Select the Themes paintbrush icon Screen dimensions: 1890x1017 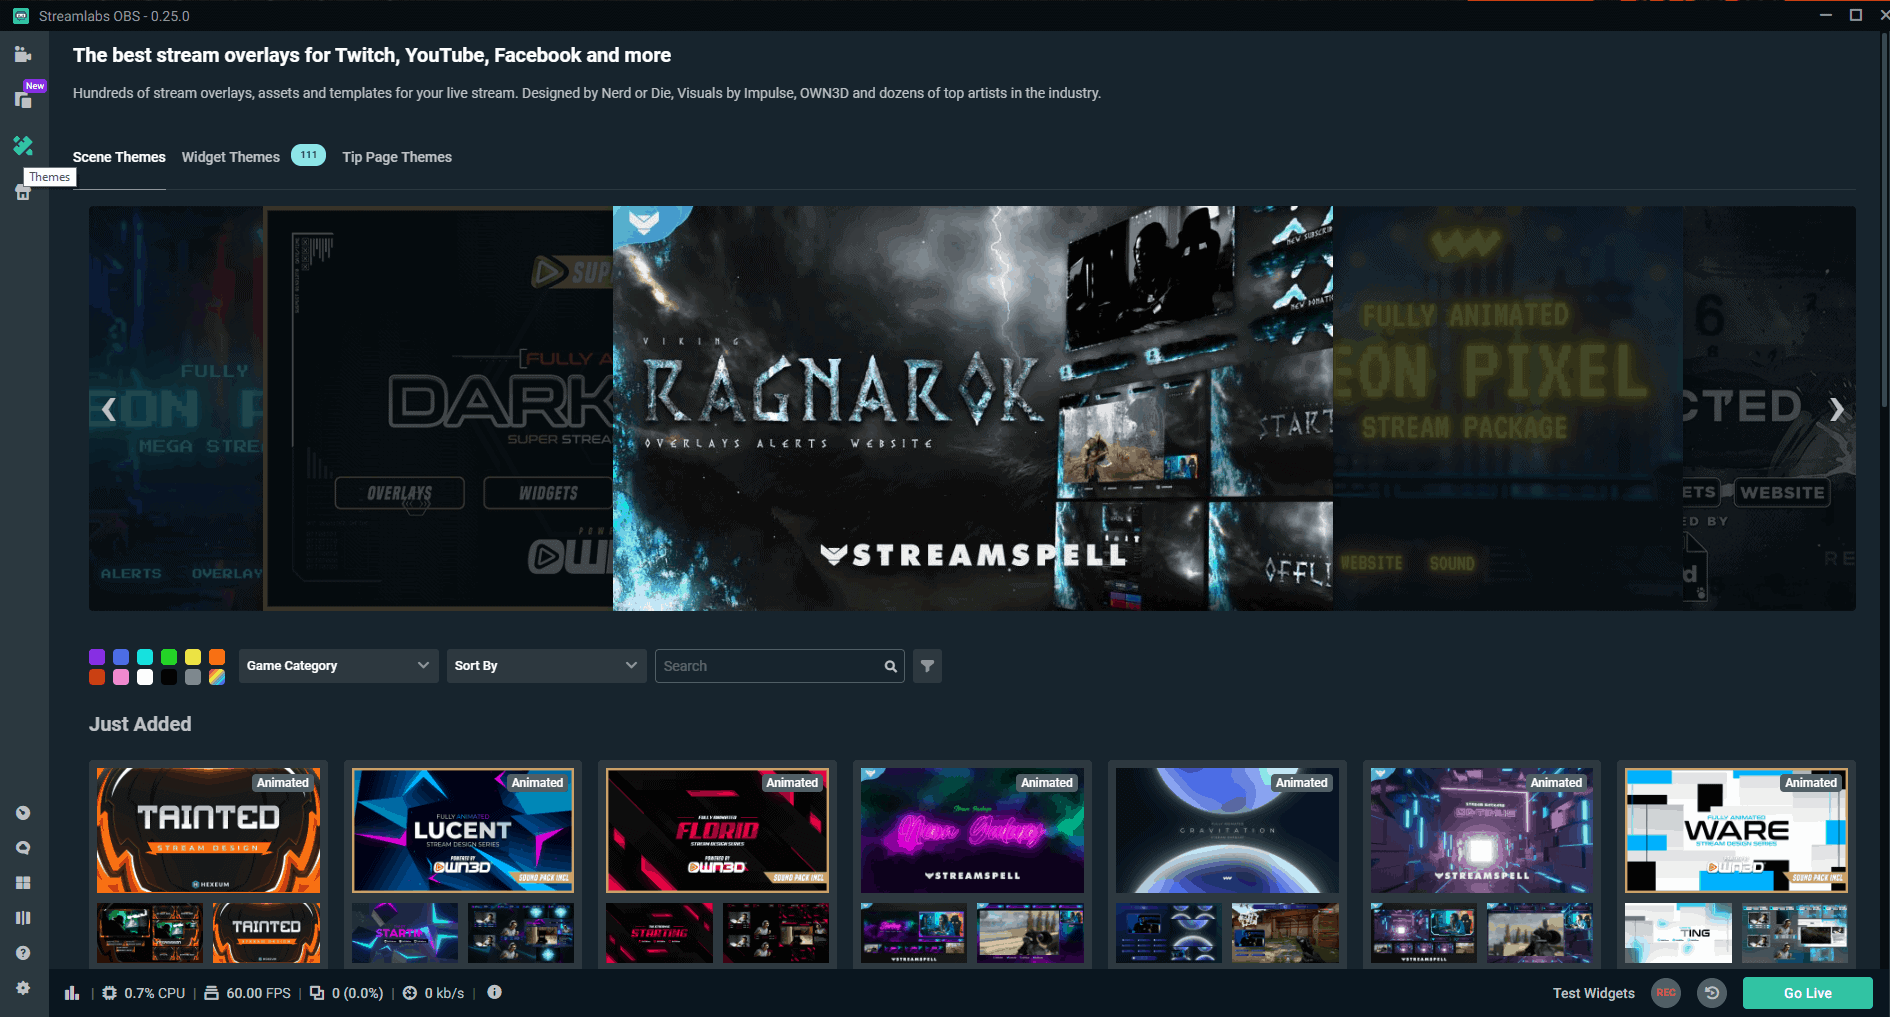(x=23, y=146)
